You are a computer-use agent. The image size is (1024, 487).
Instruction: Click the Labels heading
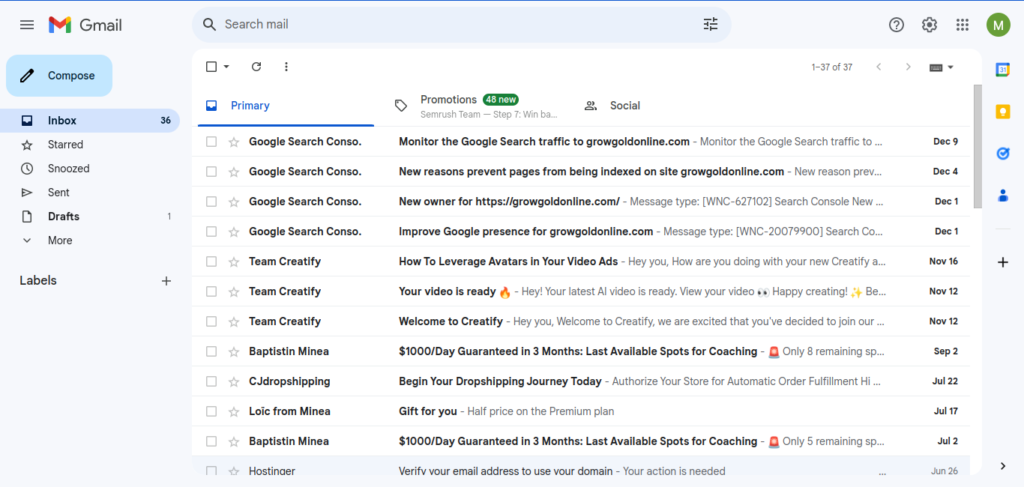coord(38,281)
